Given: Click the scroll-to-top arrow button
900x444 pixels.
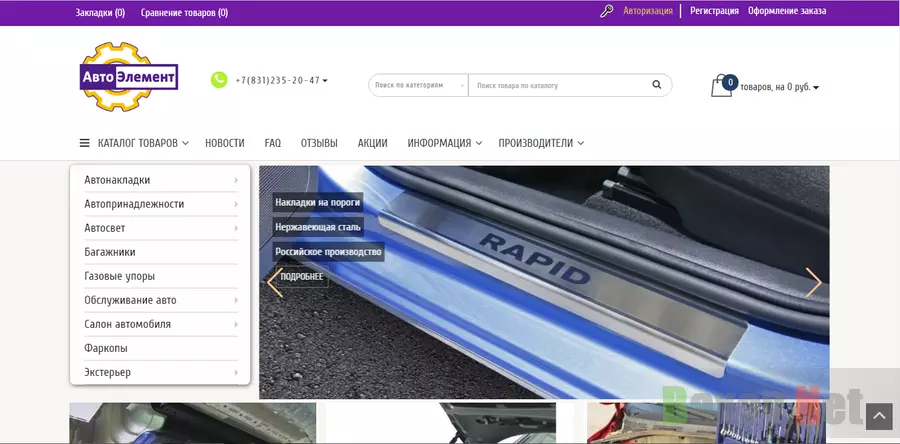Looking at the screenshot, I should [879, 416].
